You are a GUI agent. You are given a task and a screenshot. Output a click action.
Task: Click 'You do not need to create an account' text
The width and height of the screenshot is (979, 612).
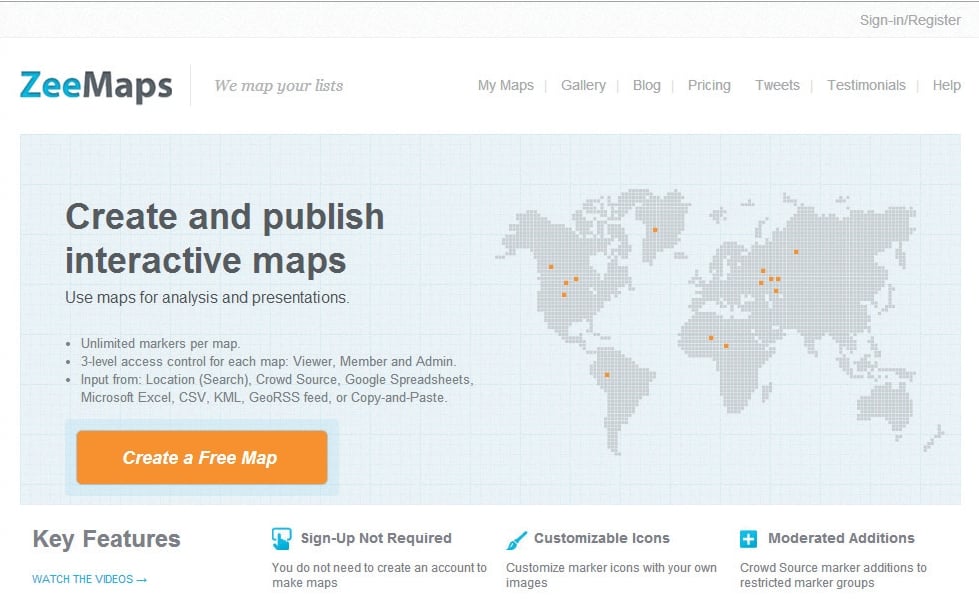[379, 575]
